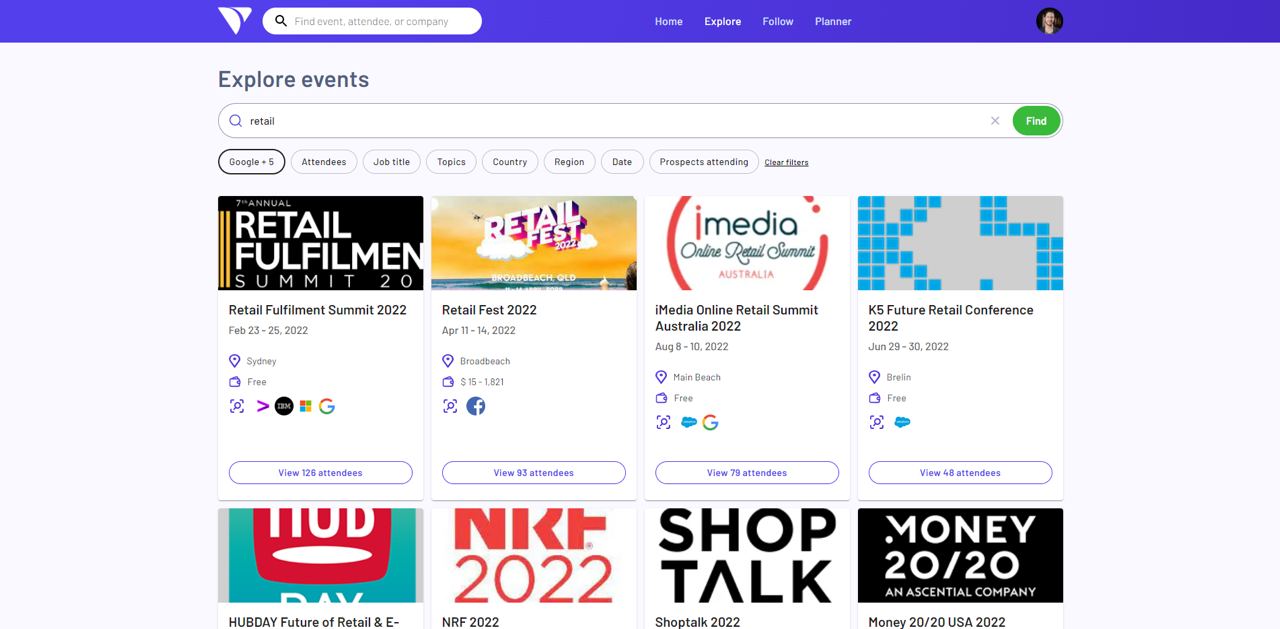Click the prospects scan icon on Retail Fulfilment Summit card

click(237, 406)
